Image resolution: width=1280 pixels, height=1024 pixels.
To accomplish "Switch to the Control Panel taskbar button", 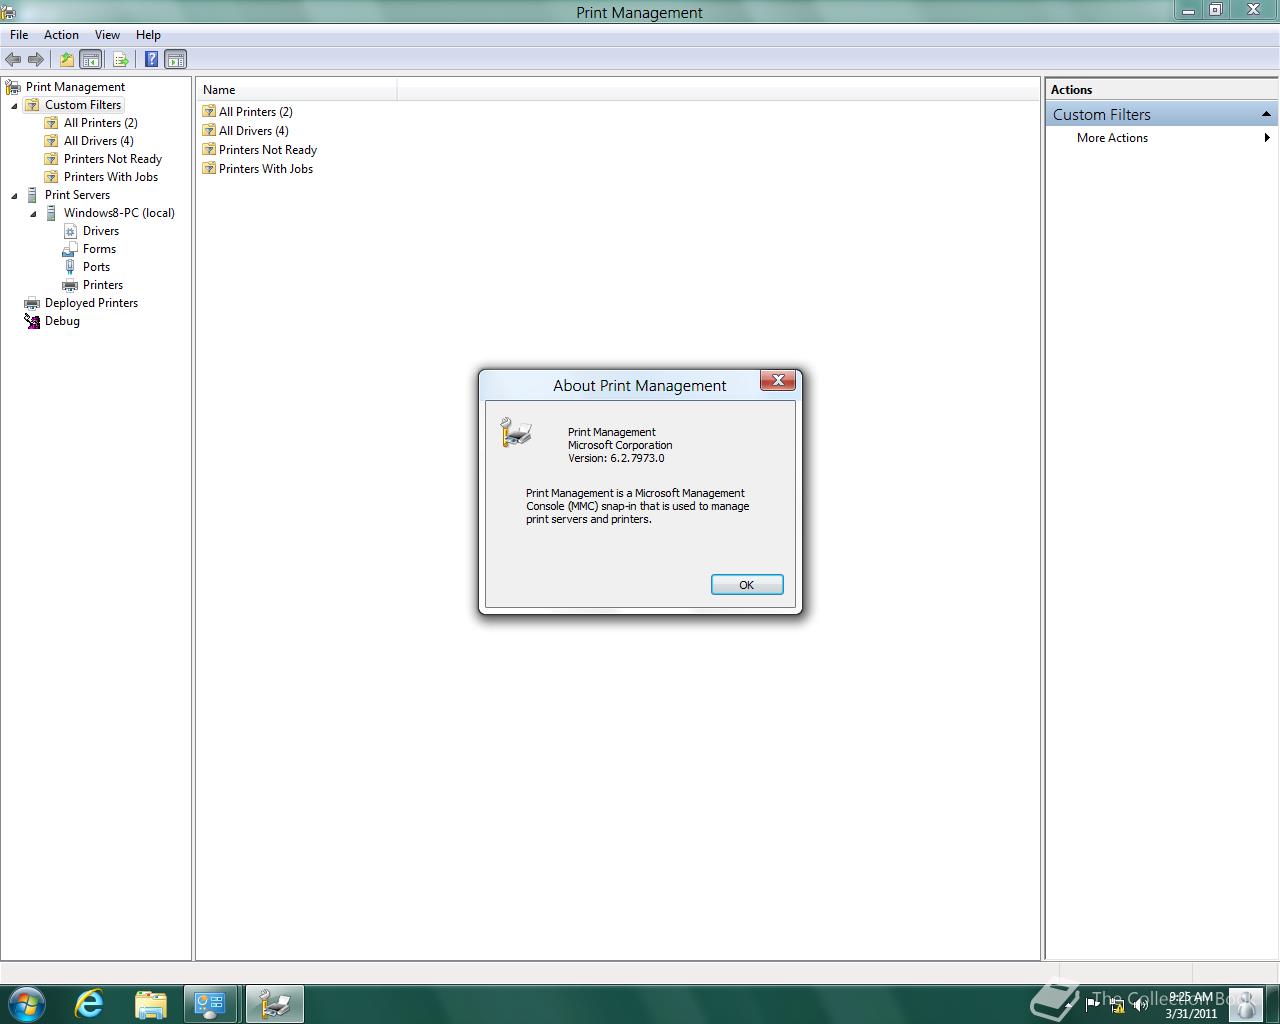I will tap(211, 1004).
